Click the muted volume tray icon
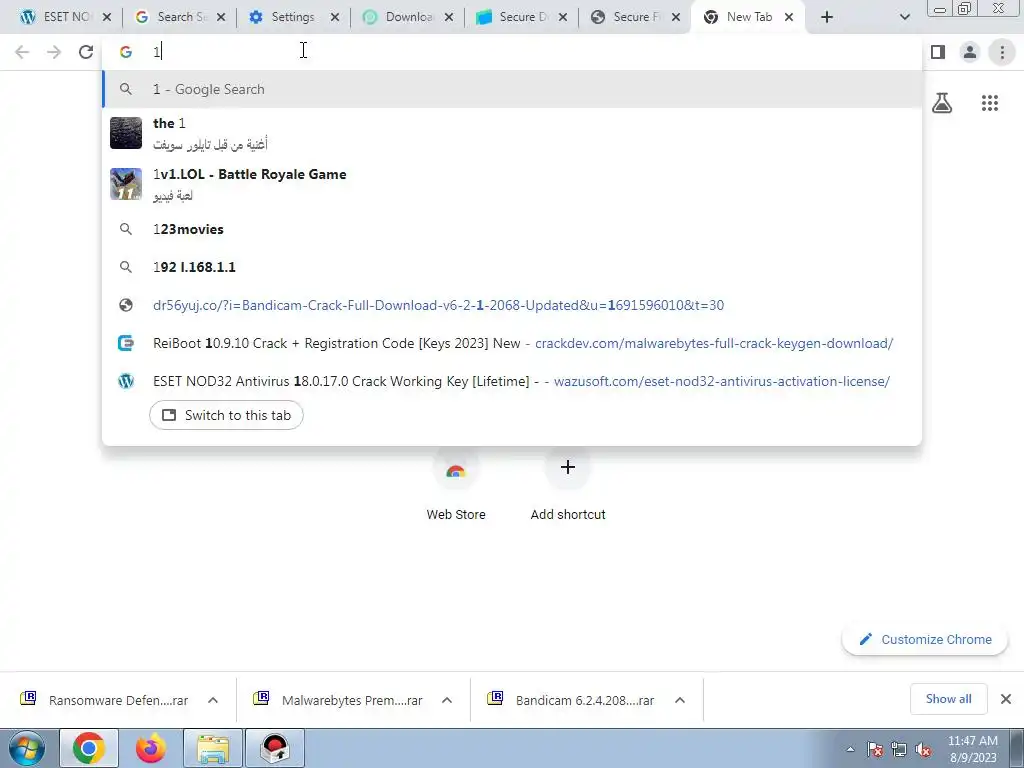Screen dimensions: 1024x768 pyautogui.click(x=923, y=749)
